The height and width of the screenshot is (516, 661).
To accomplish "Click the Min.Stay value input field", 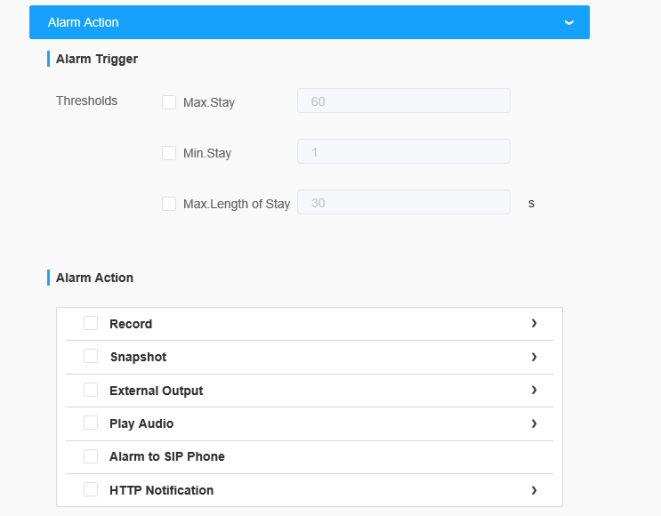I will click(403, 152).
